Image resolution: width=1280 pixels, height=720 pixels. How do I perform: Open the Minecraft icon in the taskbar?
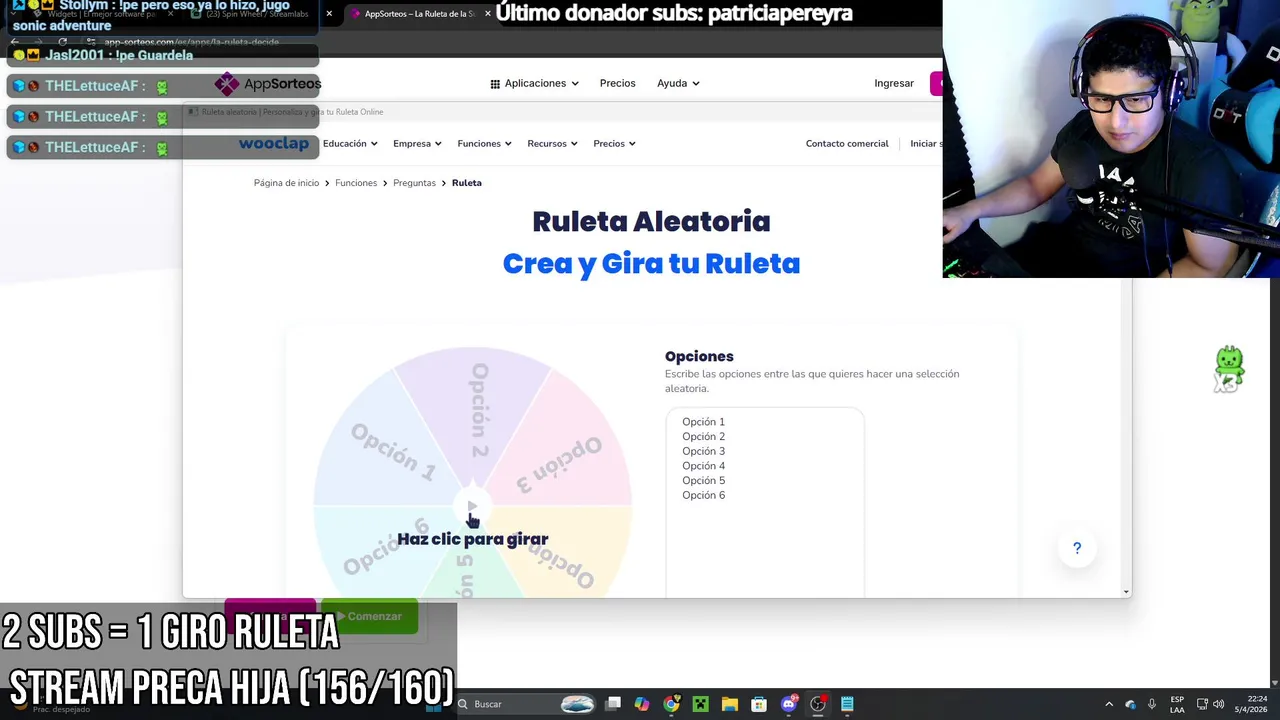click(x=700, y=704)
